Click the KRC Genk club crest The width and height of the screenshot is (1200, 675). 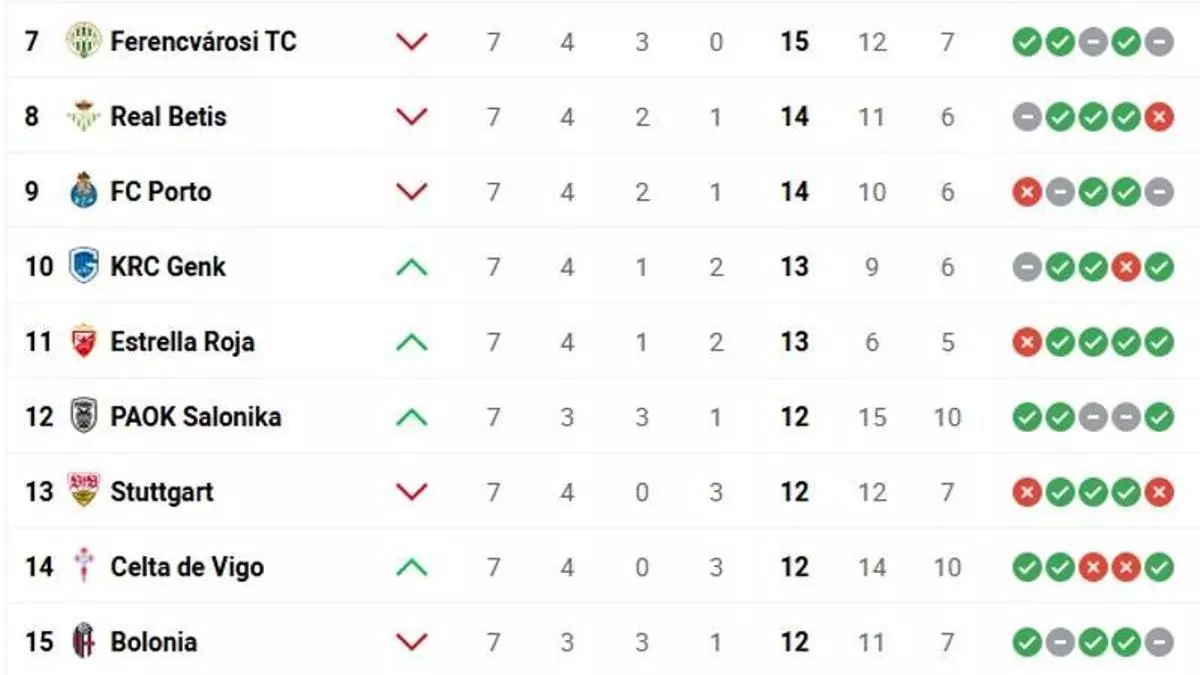tap(84, 266)
